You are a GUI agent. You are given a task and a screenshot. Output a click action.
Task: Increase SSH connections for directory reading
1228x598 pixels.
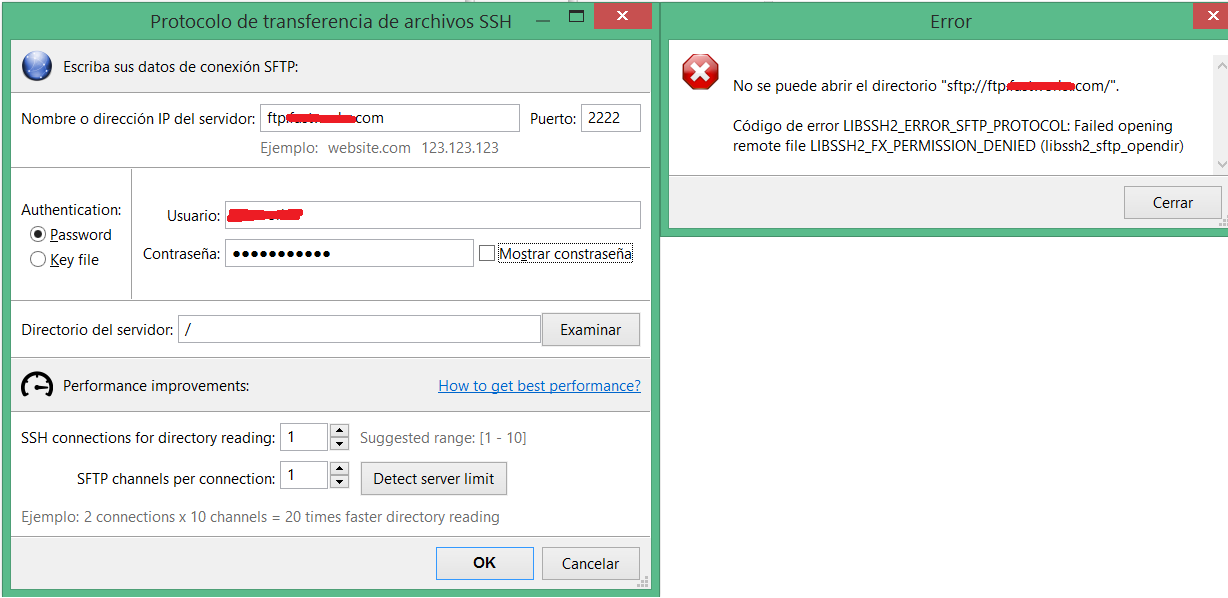point(340,431)
